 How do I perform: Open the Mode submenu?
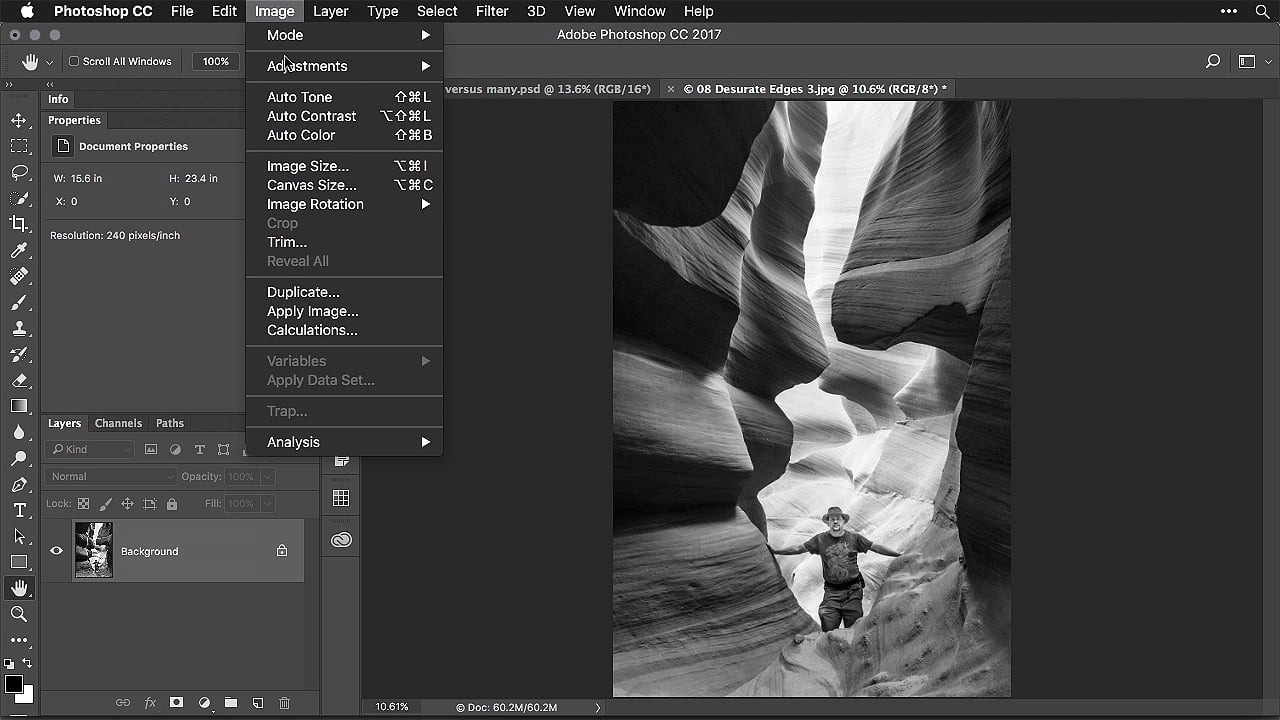(344, 35)
